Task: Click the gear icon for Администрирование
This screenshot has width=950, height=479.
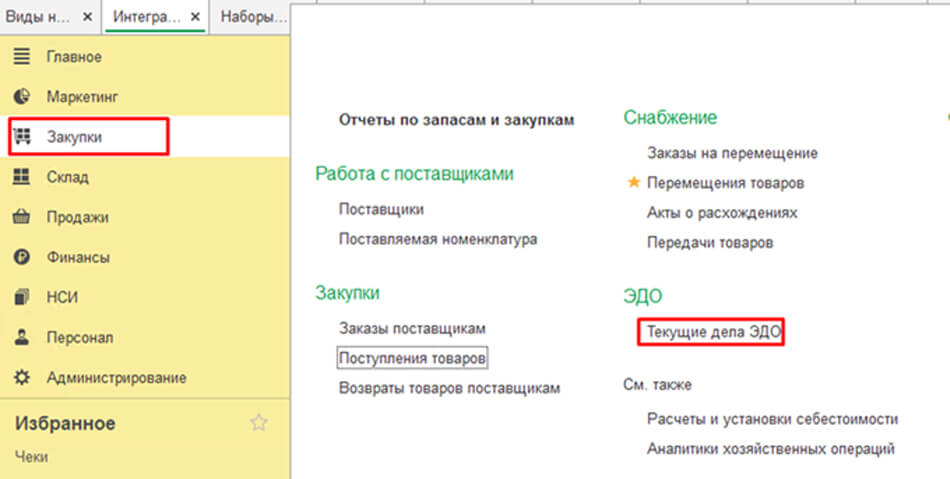Action: 21,378
